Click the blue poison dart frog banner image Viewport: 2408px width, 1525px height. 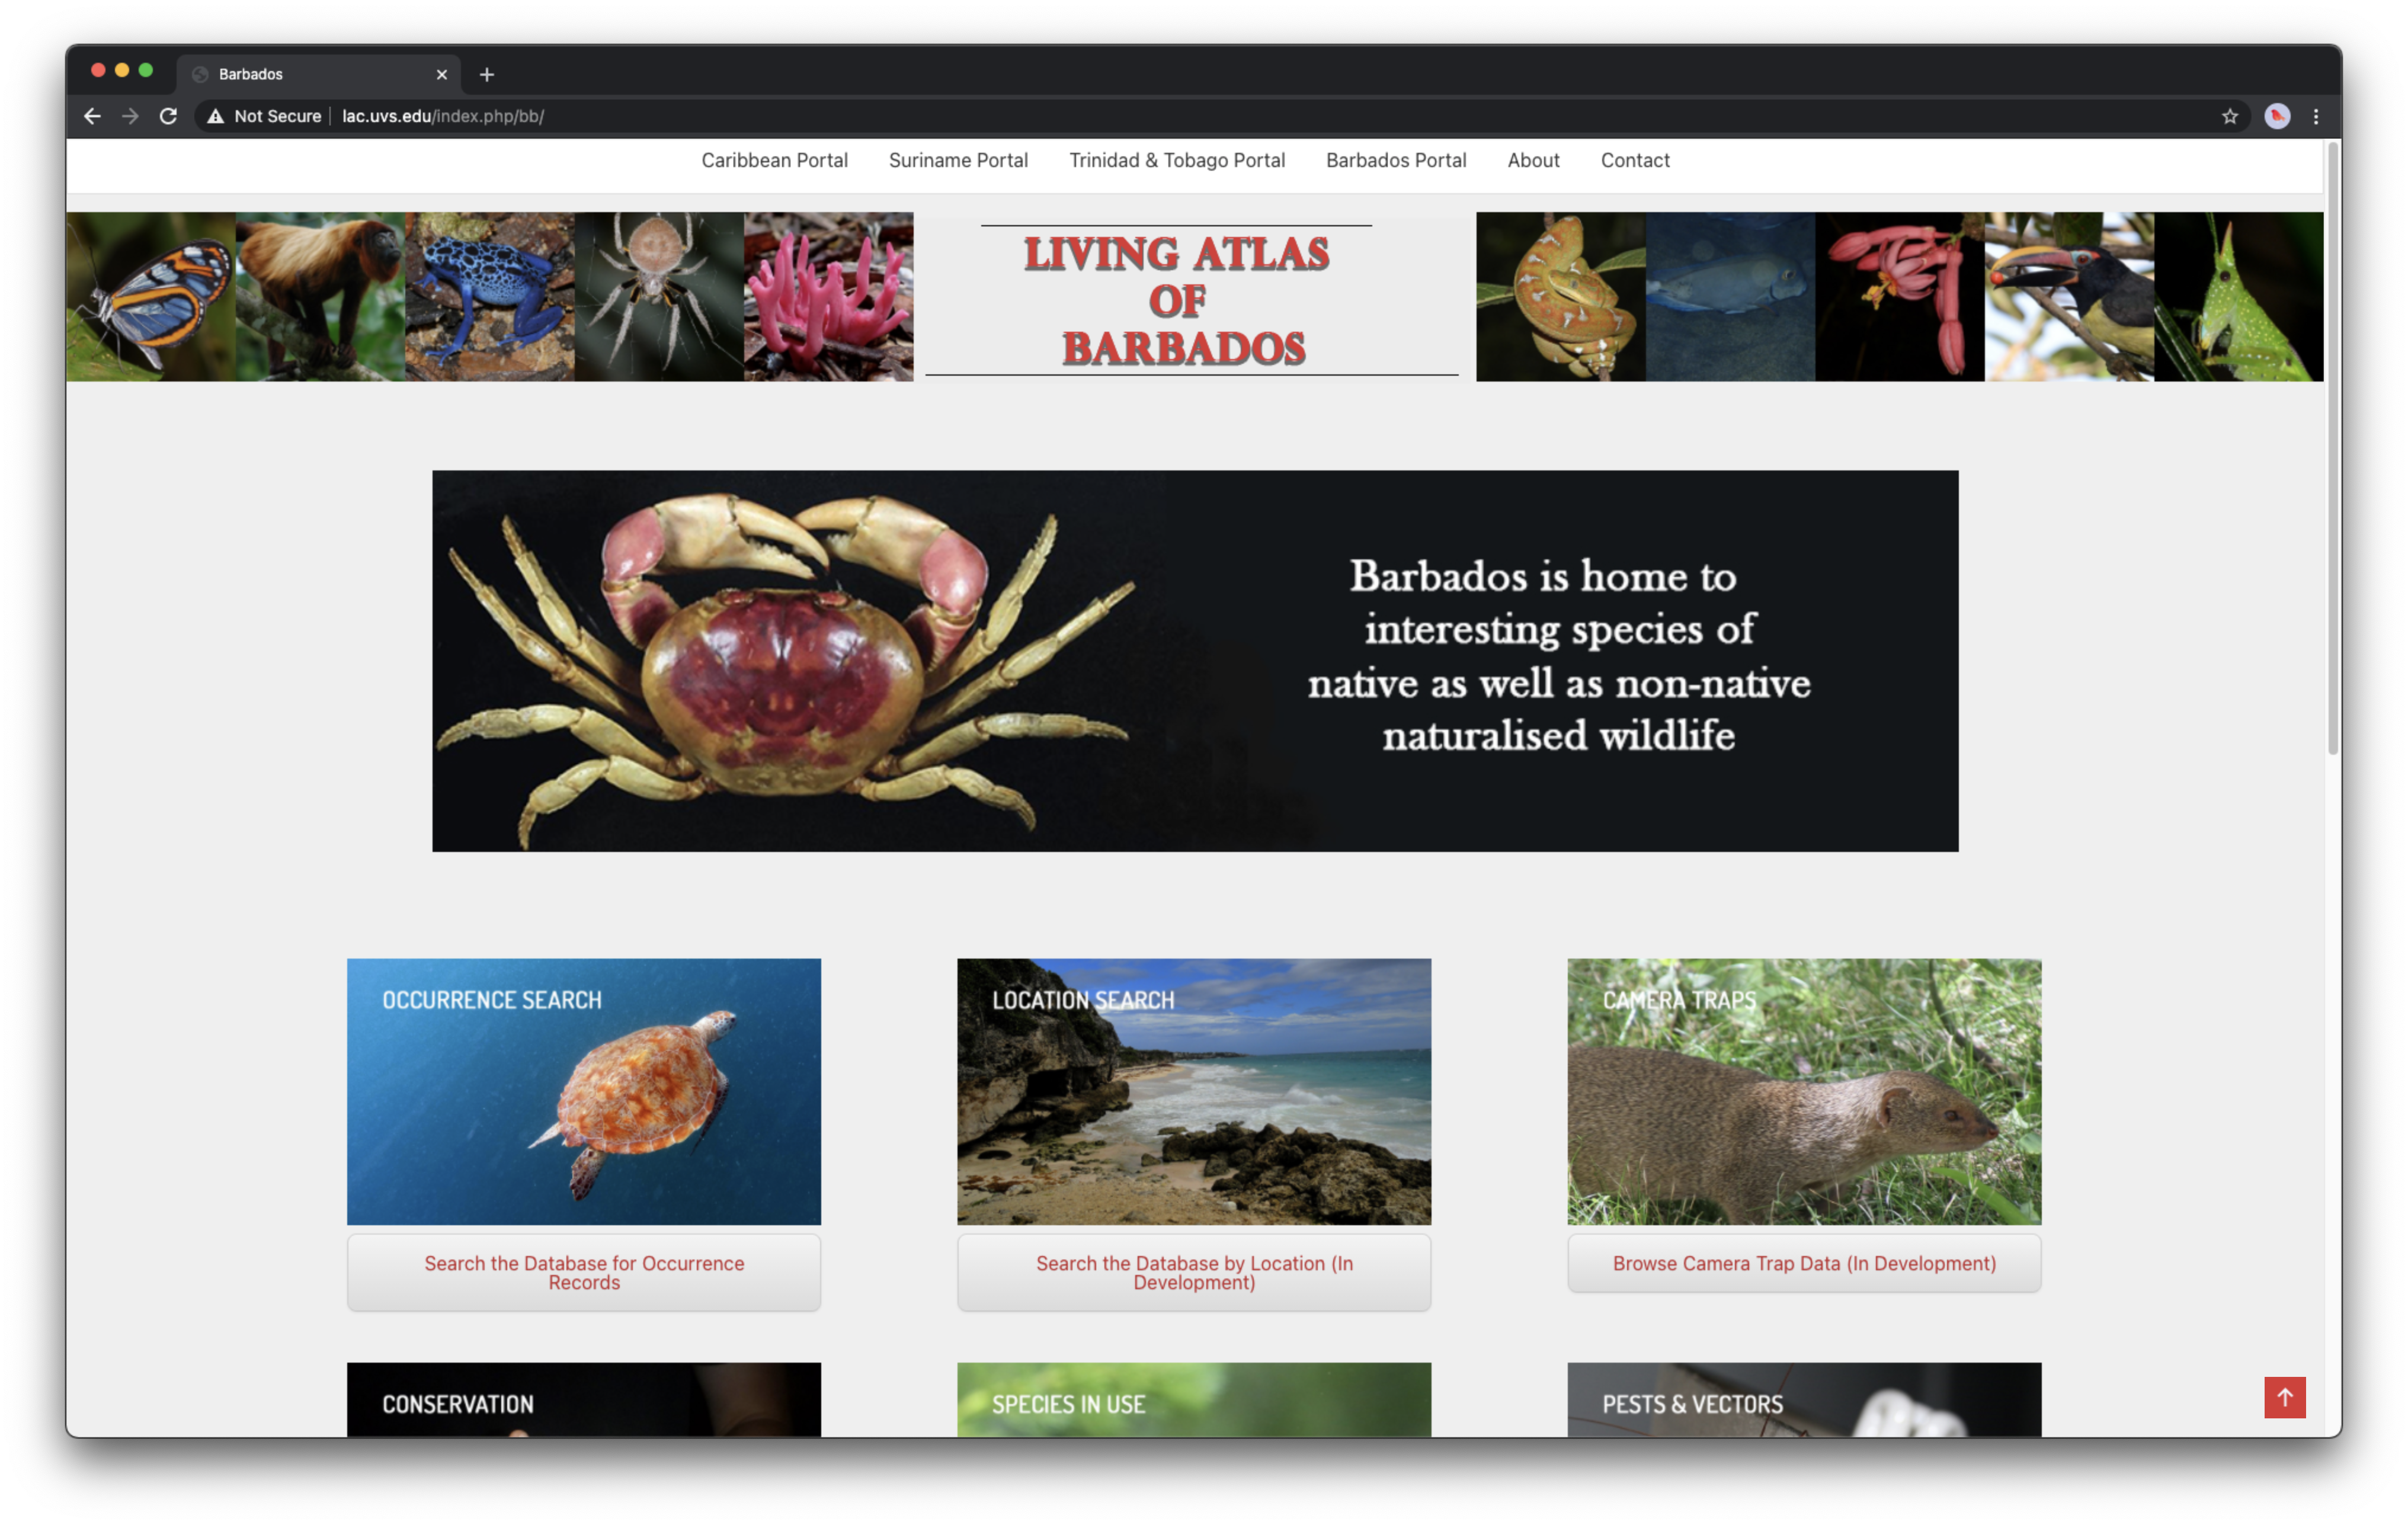pyautogui.click(x=489, y=296)
